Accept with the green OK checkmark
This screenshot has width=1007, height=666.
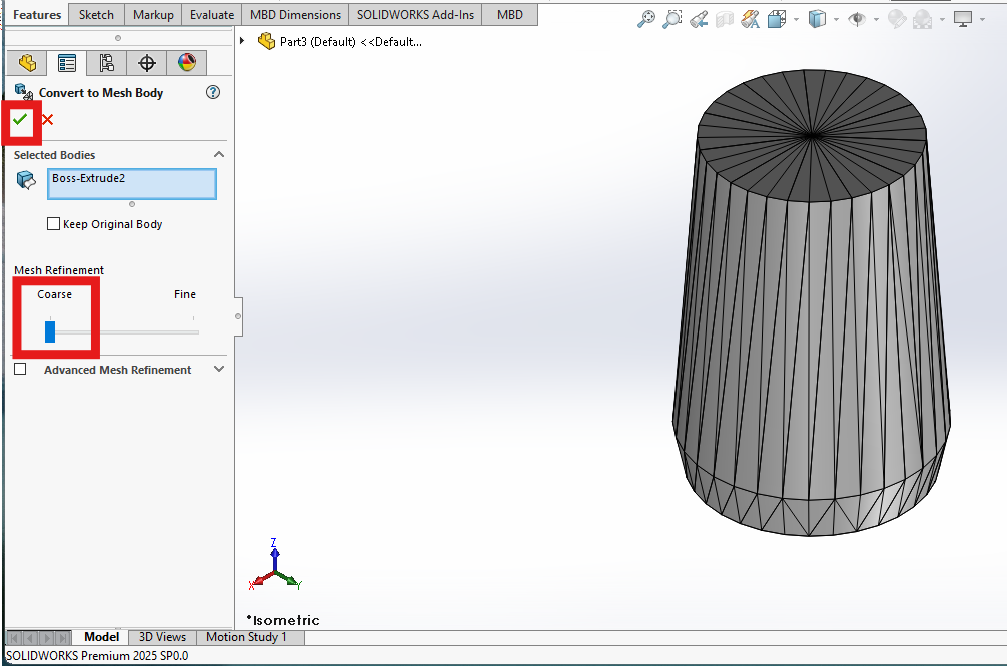(20, 119)
